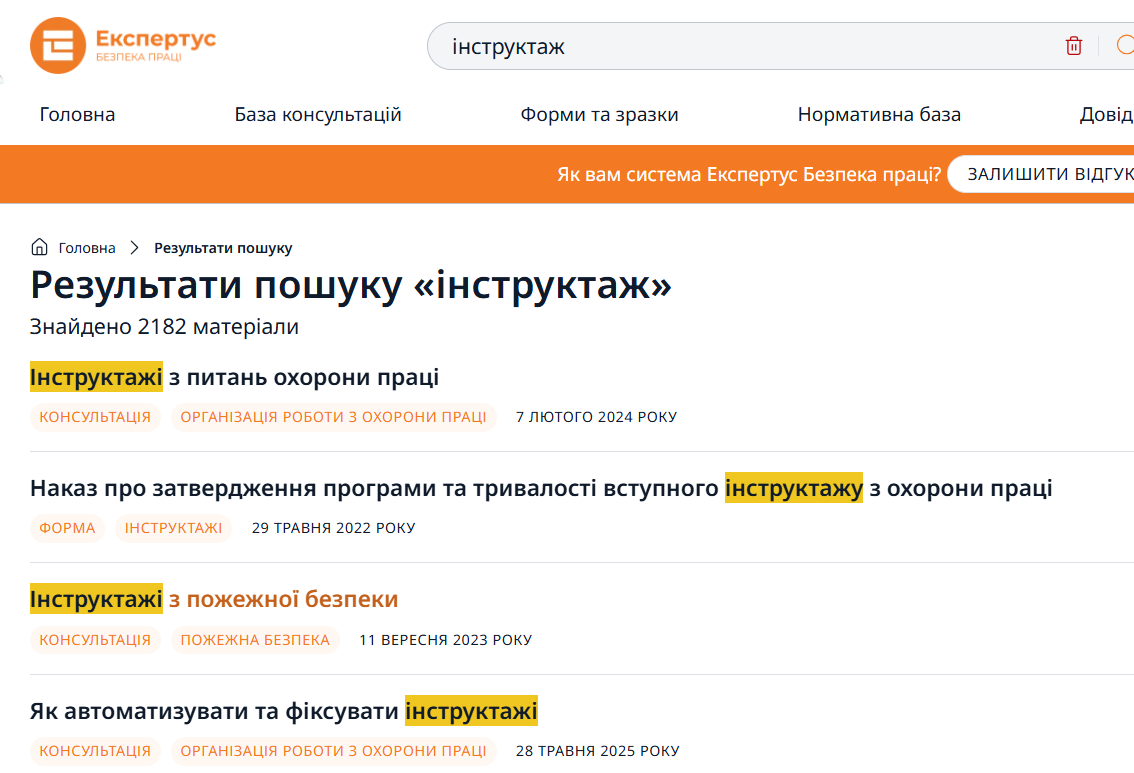
Task: Select the ФОРМА tag
Action: point(67,528)
